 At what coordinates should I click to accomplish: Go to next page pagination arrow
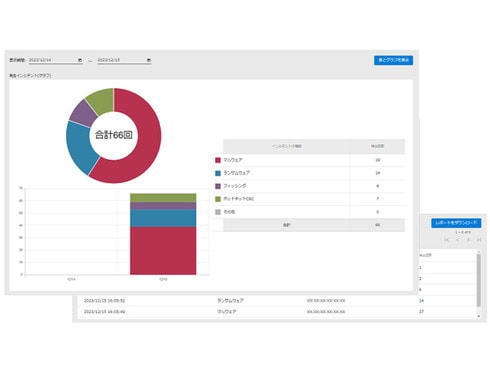coord(468,240)
